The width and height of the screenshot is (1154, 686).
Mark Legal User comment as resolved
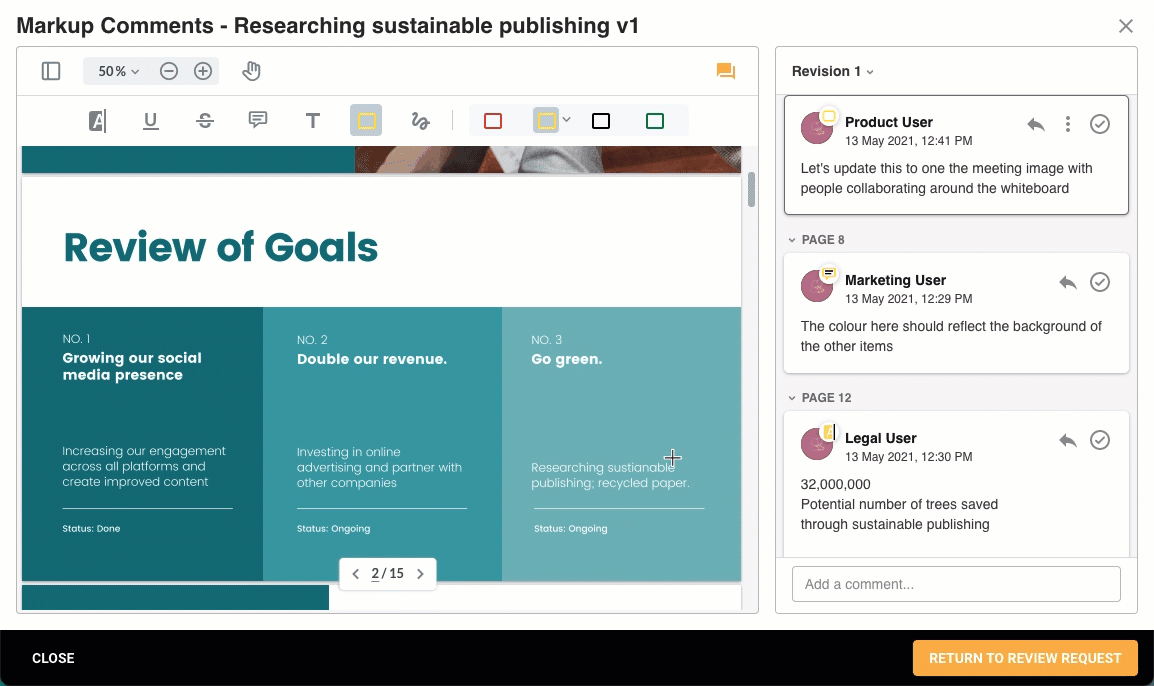(x=1100, y=440)
